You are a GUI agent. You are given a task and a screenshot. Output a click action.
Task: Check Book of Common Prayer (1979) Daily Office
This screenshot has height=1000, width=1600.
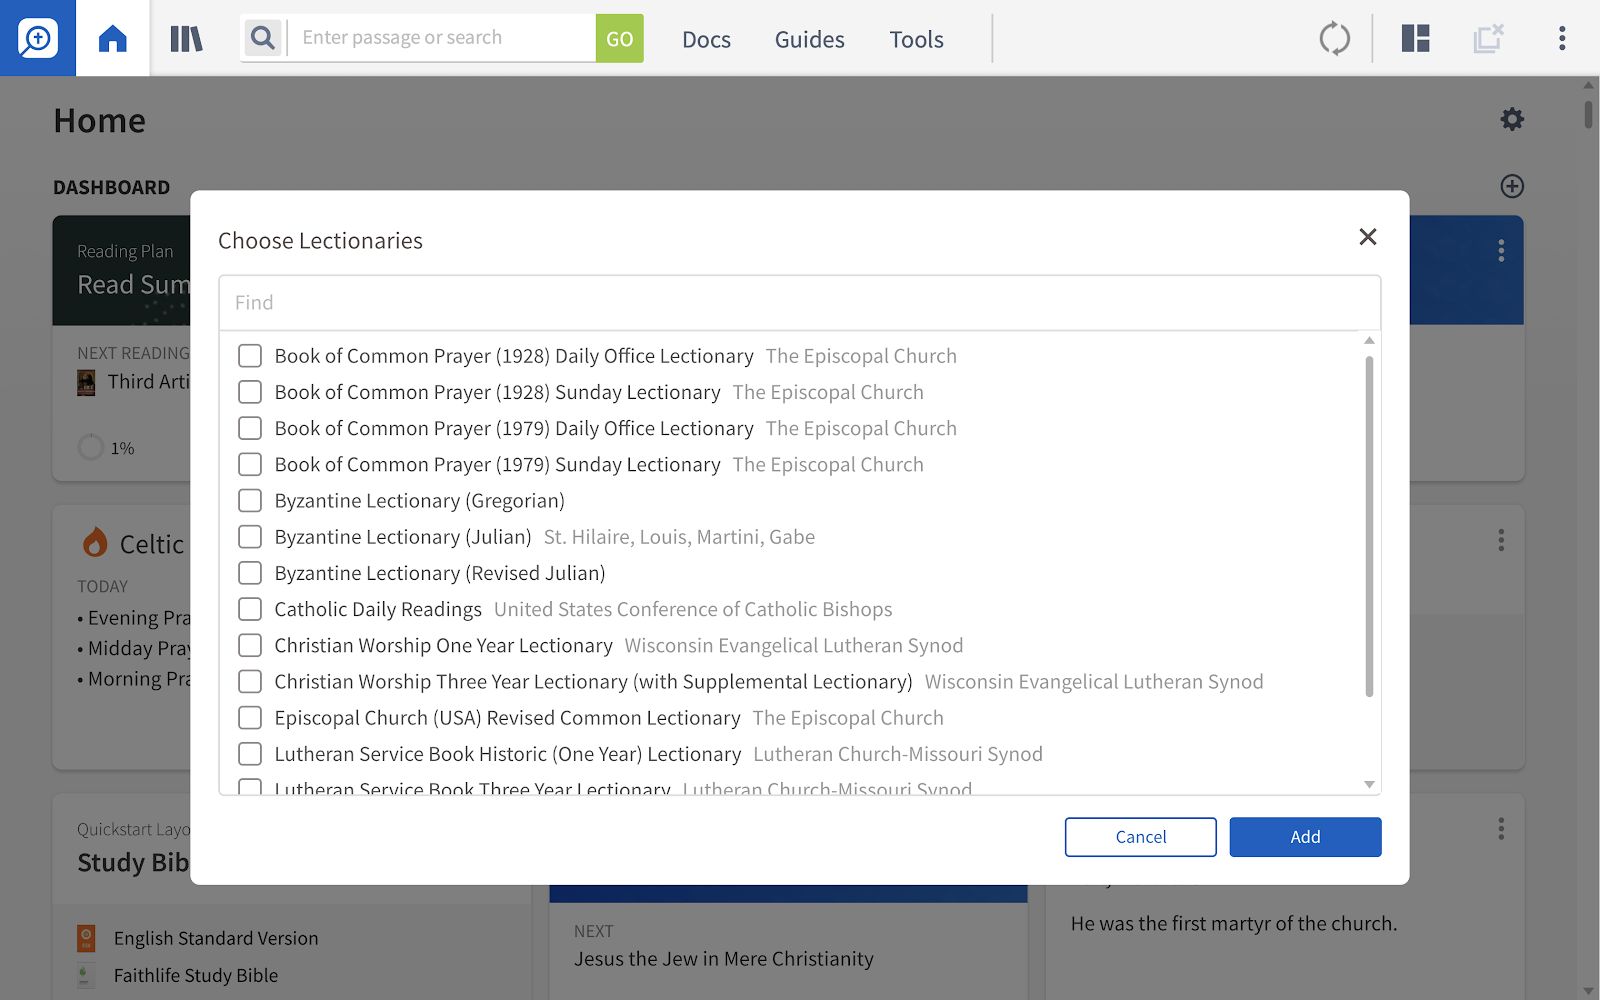tap(250, 428)
